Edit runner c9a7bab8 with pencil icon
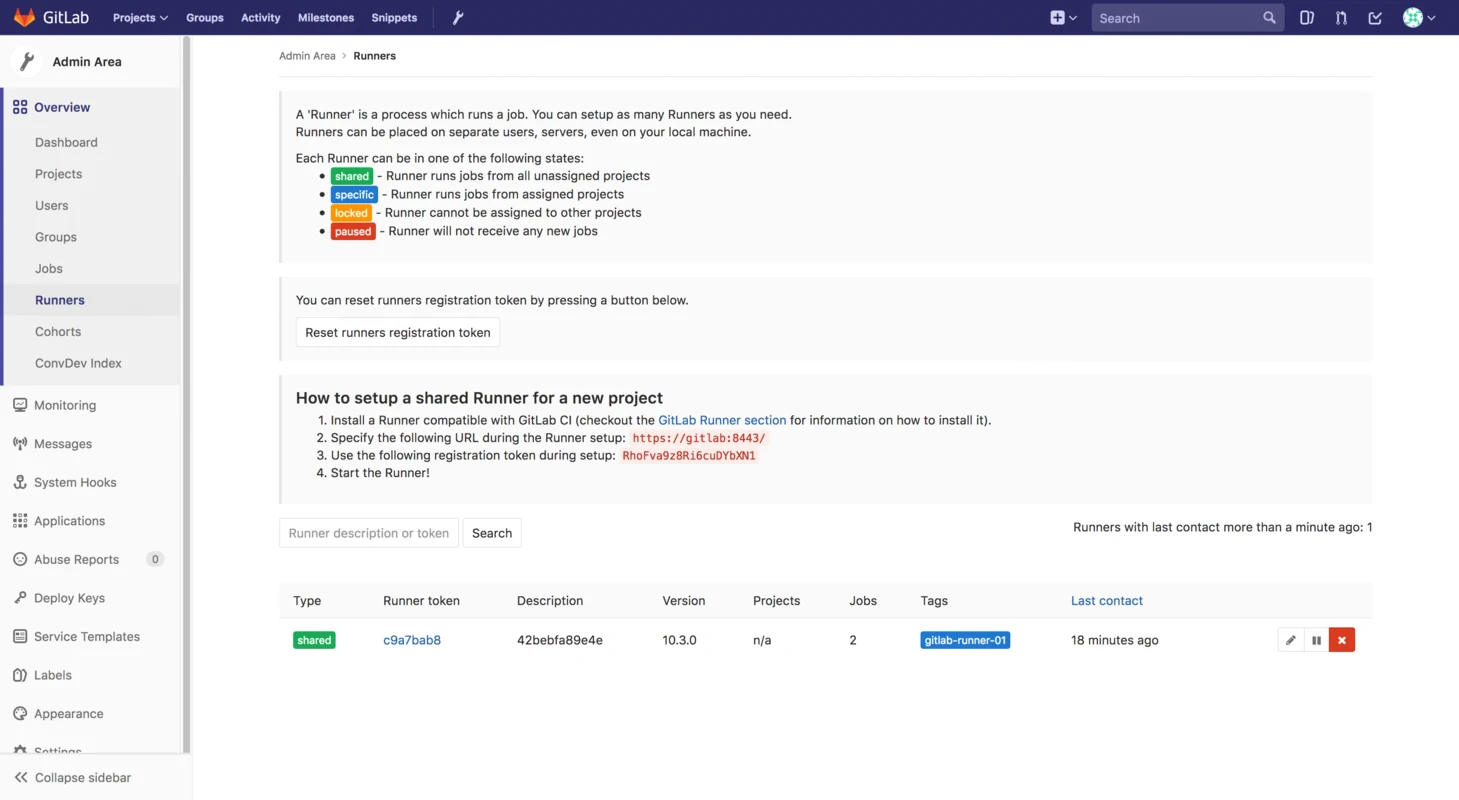The image size is (1459, 800). click(1290, 640)
